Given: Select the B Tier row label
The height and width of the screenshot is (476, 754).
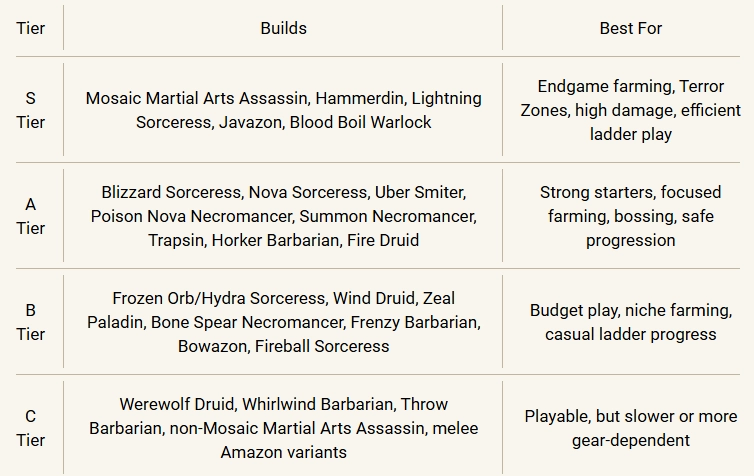Looking at the screenshot, I should point(30,322).
